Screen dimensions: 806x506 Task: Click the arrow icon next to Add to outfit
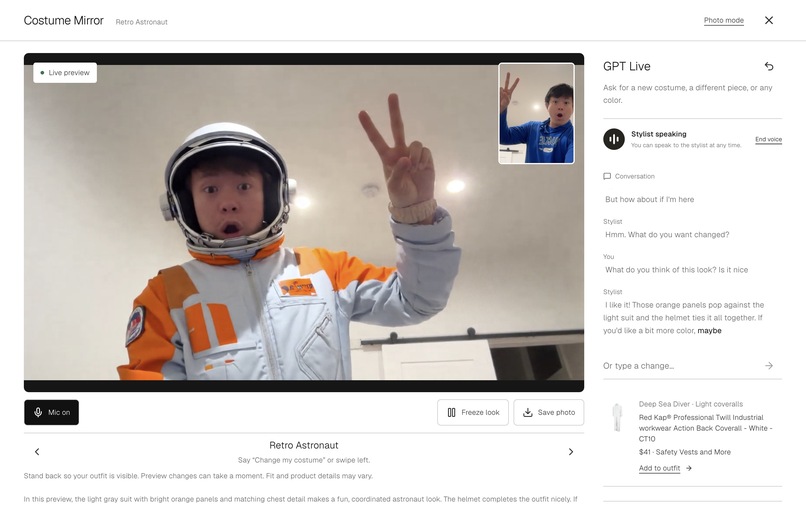click(689, 468)
